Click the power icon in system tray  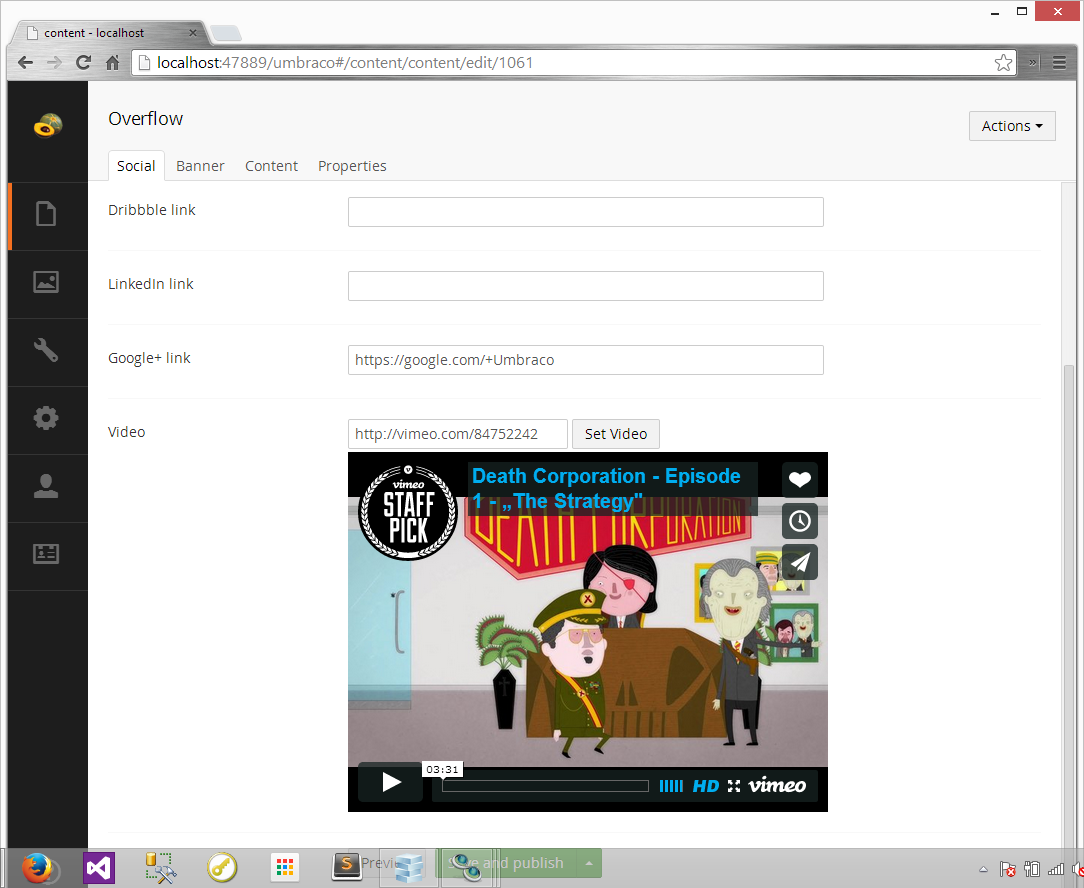1032,869
